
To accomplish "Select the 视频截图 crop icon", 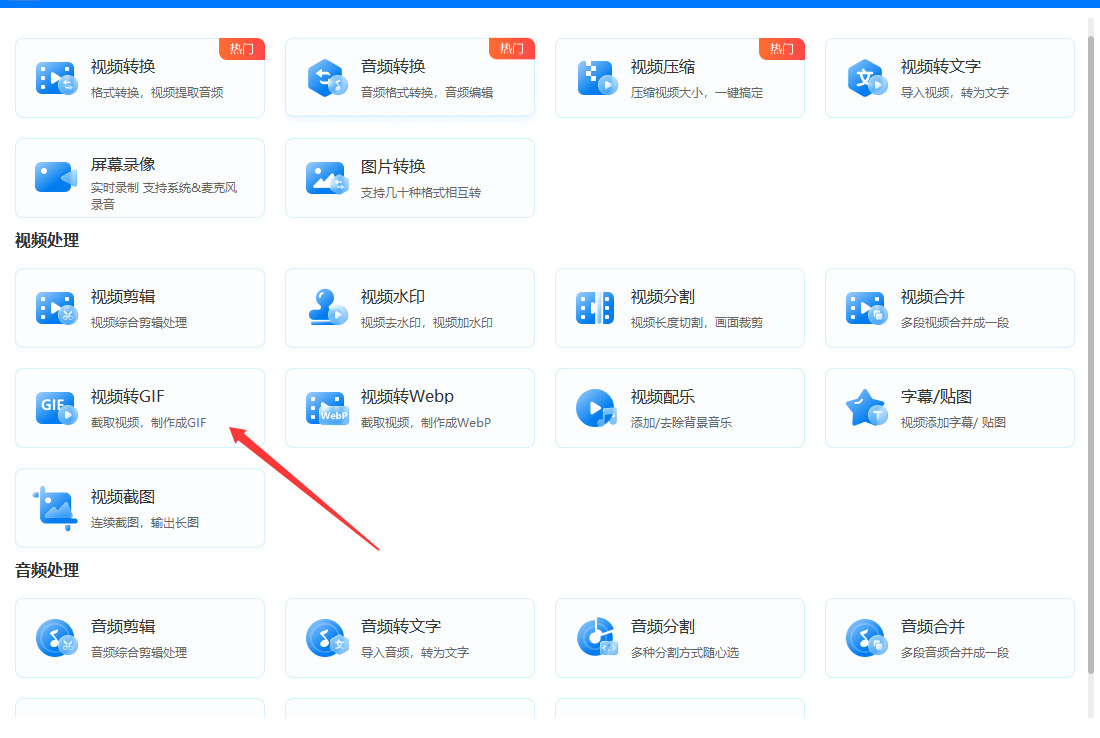I will tap(55, 508).
